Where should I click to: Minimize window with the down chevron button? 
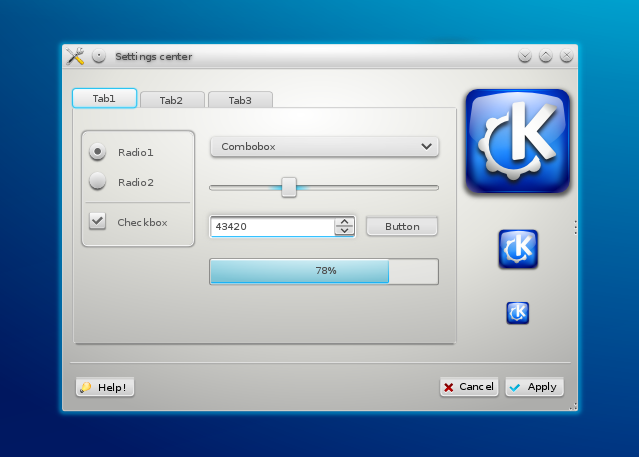(x=525, y=55)
